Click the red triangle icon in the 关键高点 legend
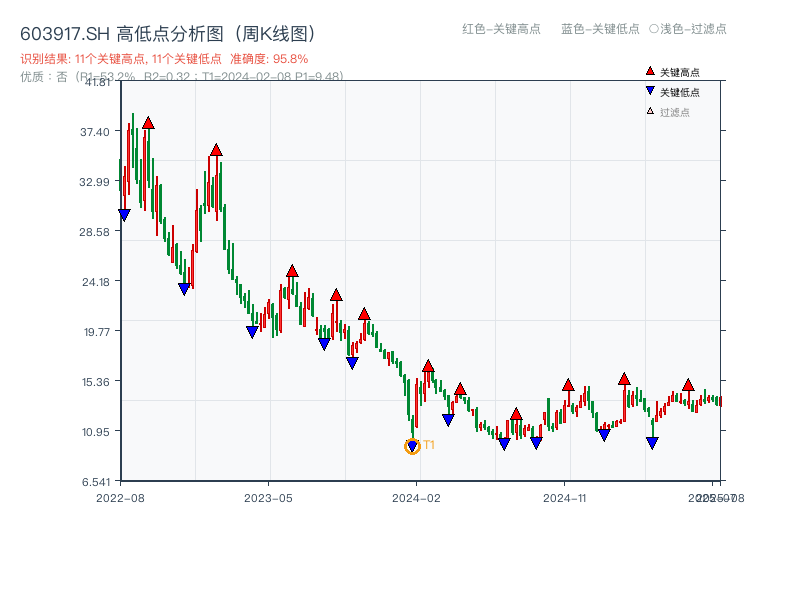The width and height of the screenshot is (800, 600). pyautogui.click(x=650, y=71)
